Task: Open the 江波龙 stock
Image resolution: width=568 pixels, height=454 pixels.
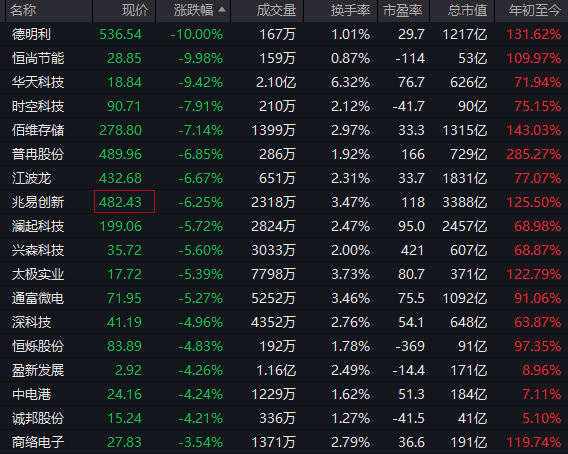Action: [x=32, y=178]
